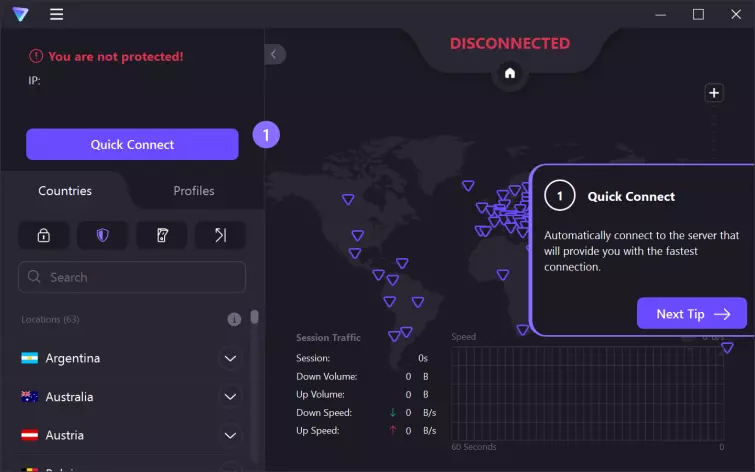Zoom in the map with plus button
This screenshot has width=755, height=472.
point(714,93)
